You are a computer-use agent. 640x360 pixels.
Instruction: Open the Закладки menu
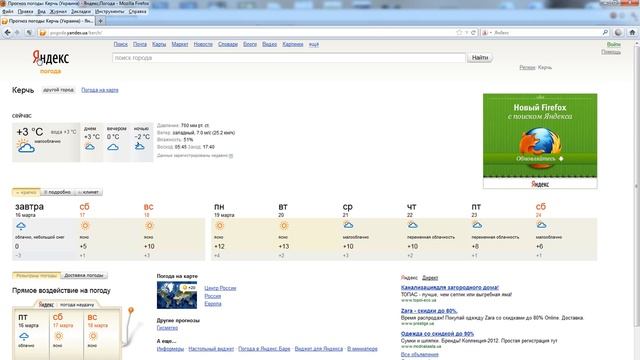click(x=81, y=11)
